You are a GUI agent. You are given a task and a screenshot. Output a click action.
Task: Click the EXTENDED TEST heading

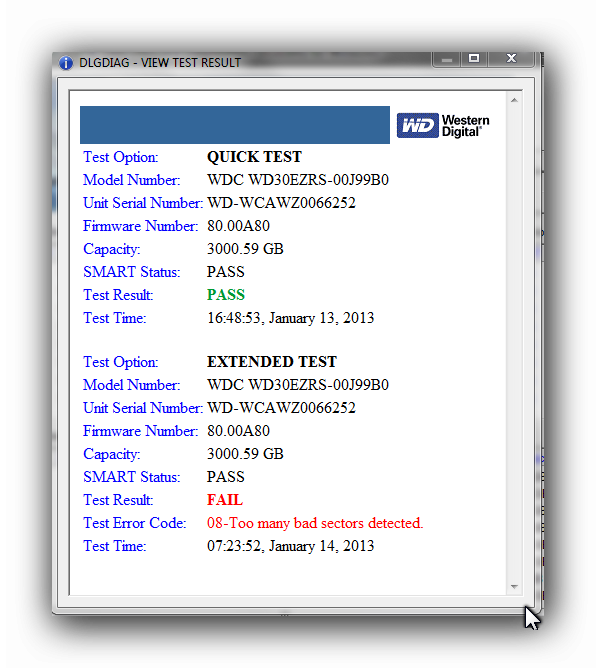click(x=272, y=362)
